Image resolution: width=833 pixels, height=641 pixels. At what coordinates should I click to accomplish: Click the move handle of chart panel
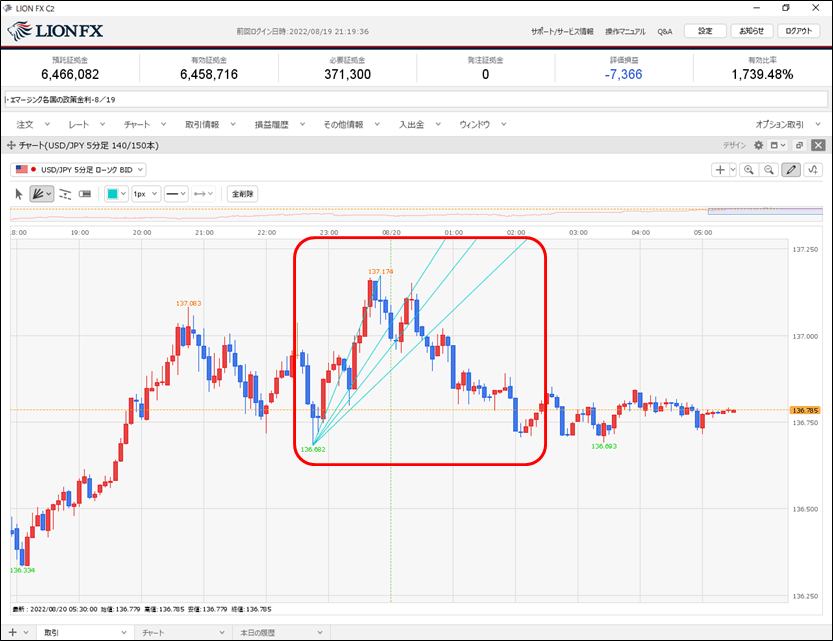(11, 146)
